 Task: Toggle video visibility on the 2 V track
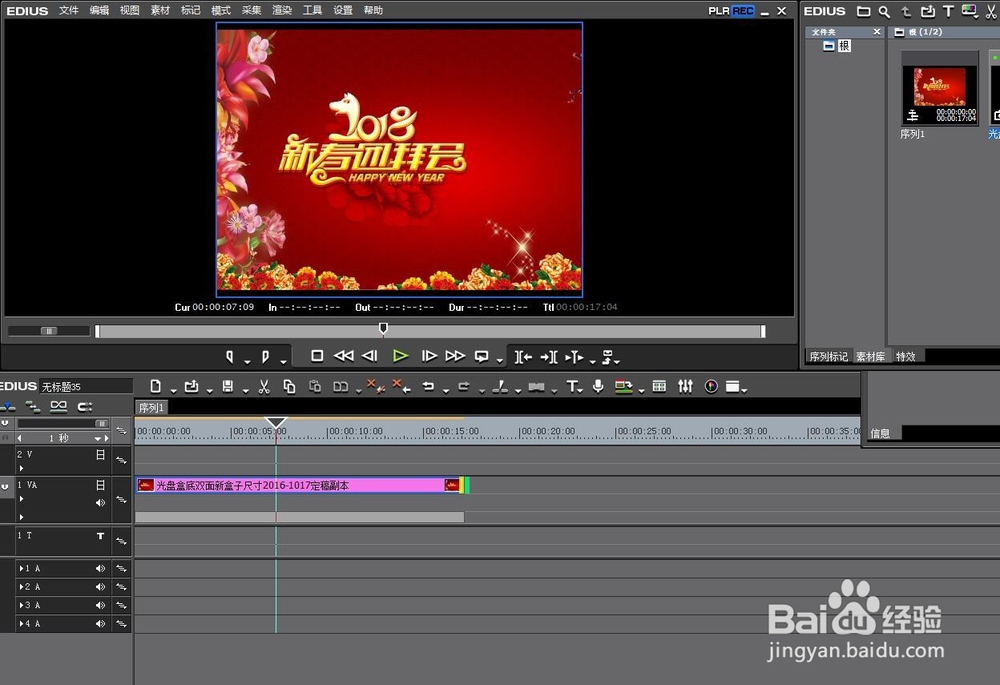[x=100, y=455]
